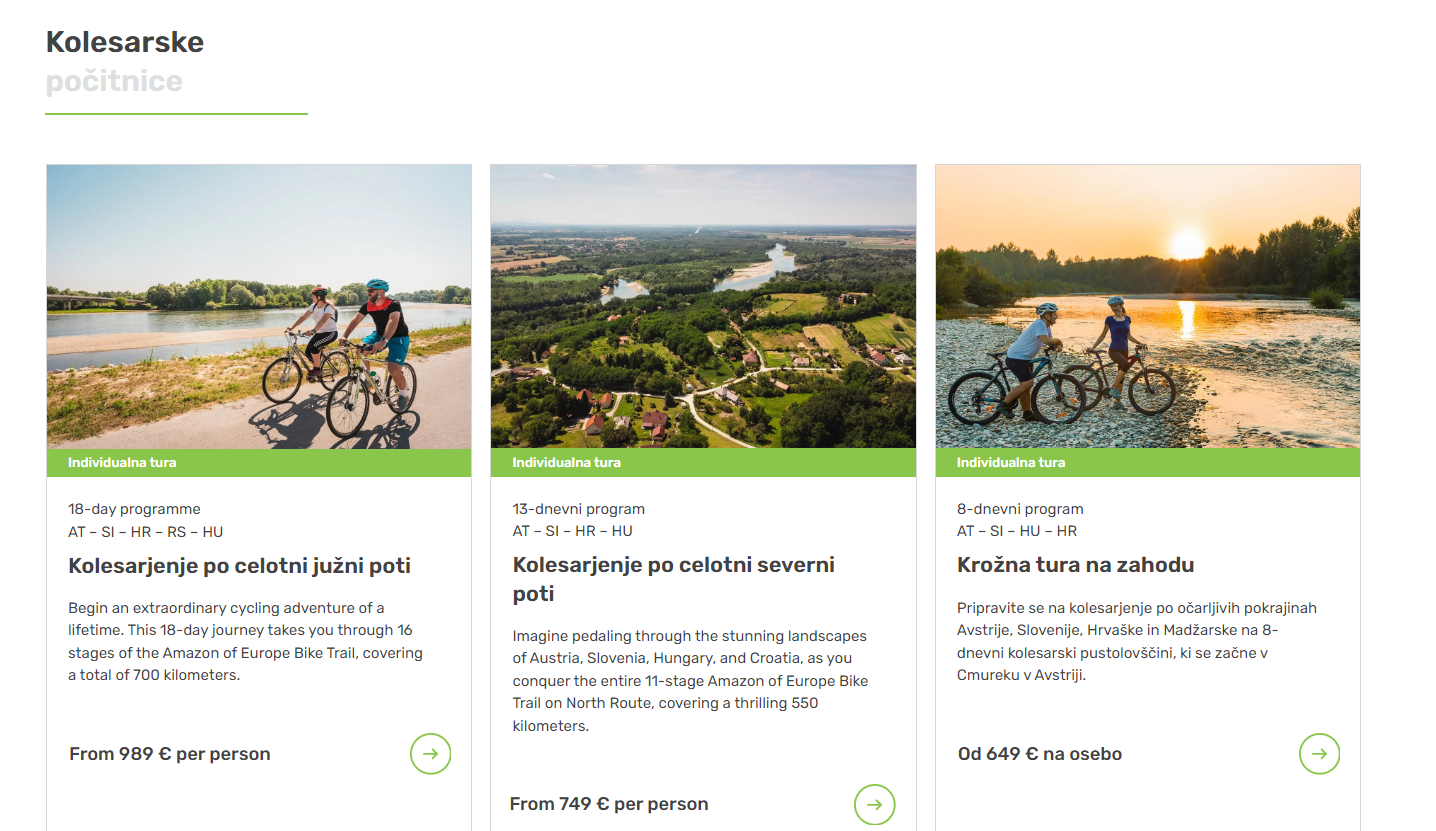Click the 18-day programme text
Viewport: 1436px width, 831px height.
[x=134, y=509]
